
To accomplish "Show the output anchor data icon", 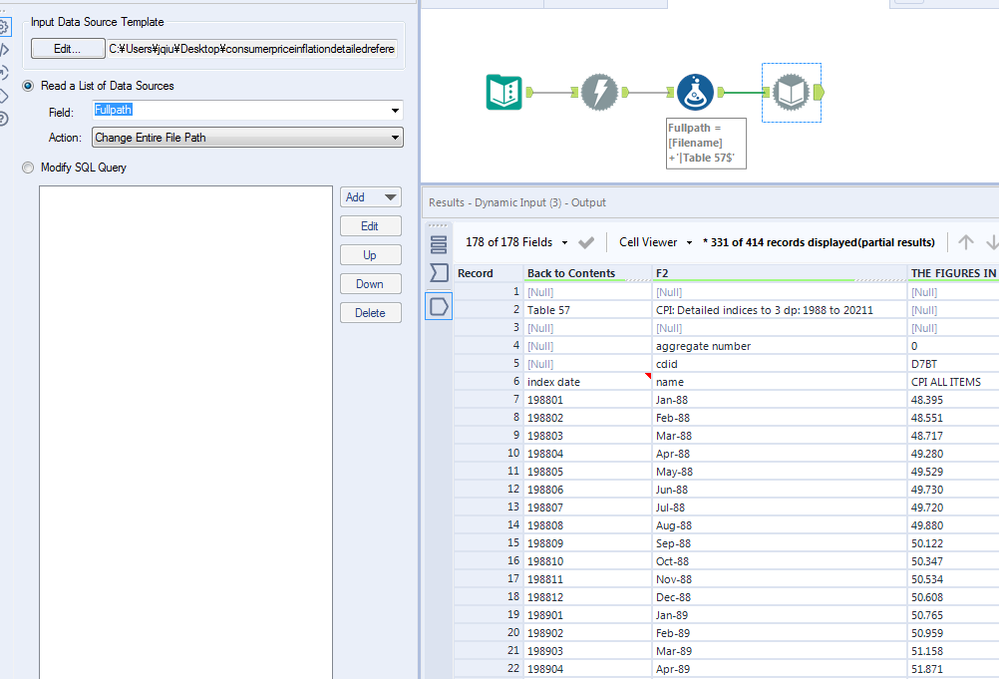I will [x=439, y=306].
